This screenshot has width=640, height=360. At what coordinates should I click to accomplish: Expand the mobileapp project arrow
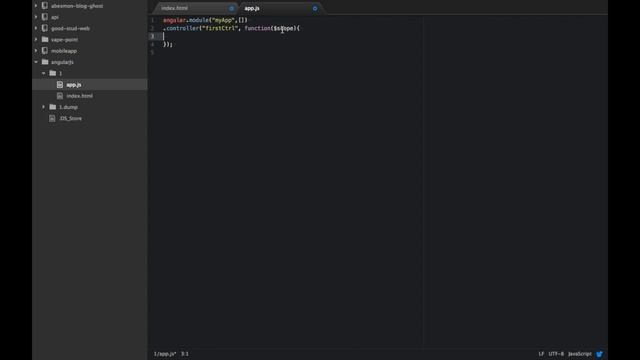point(36,51)
